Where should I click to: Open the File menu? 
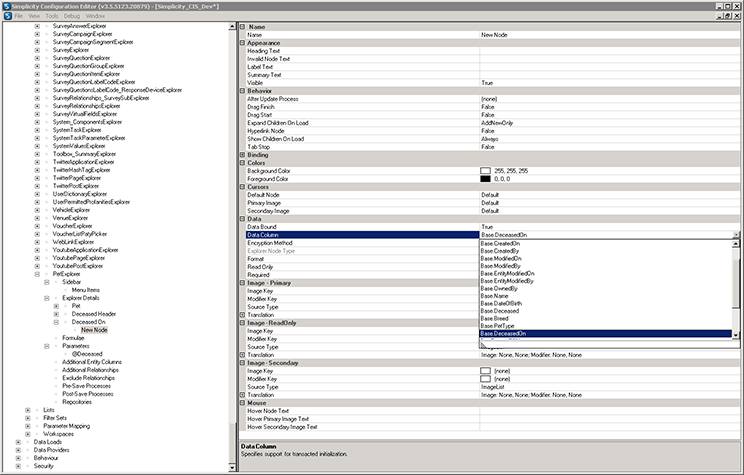[19, 16]
